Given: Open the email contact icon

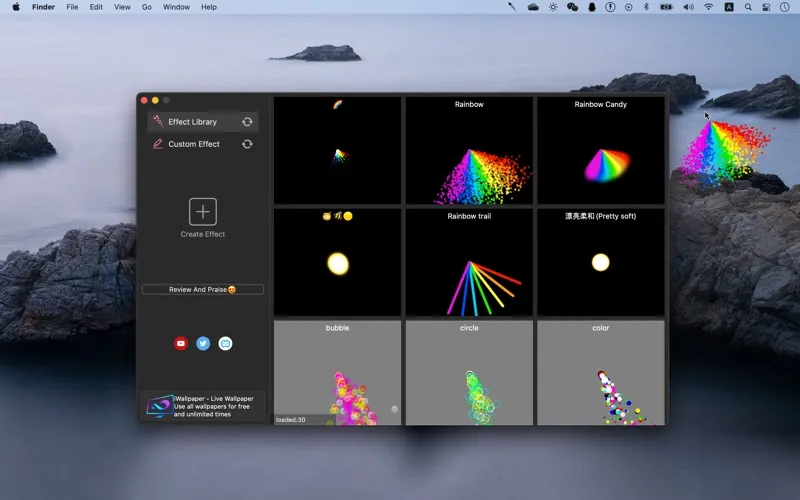Looking at the screenshot, I should pos(226,343).
